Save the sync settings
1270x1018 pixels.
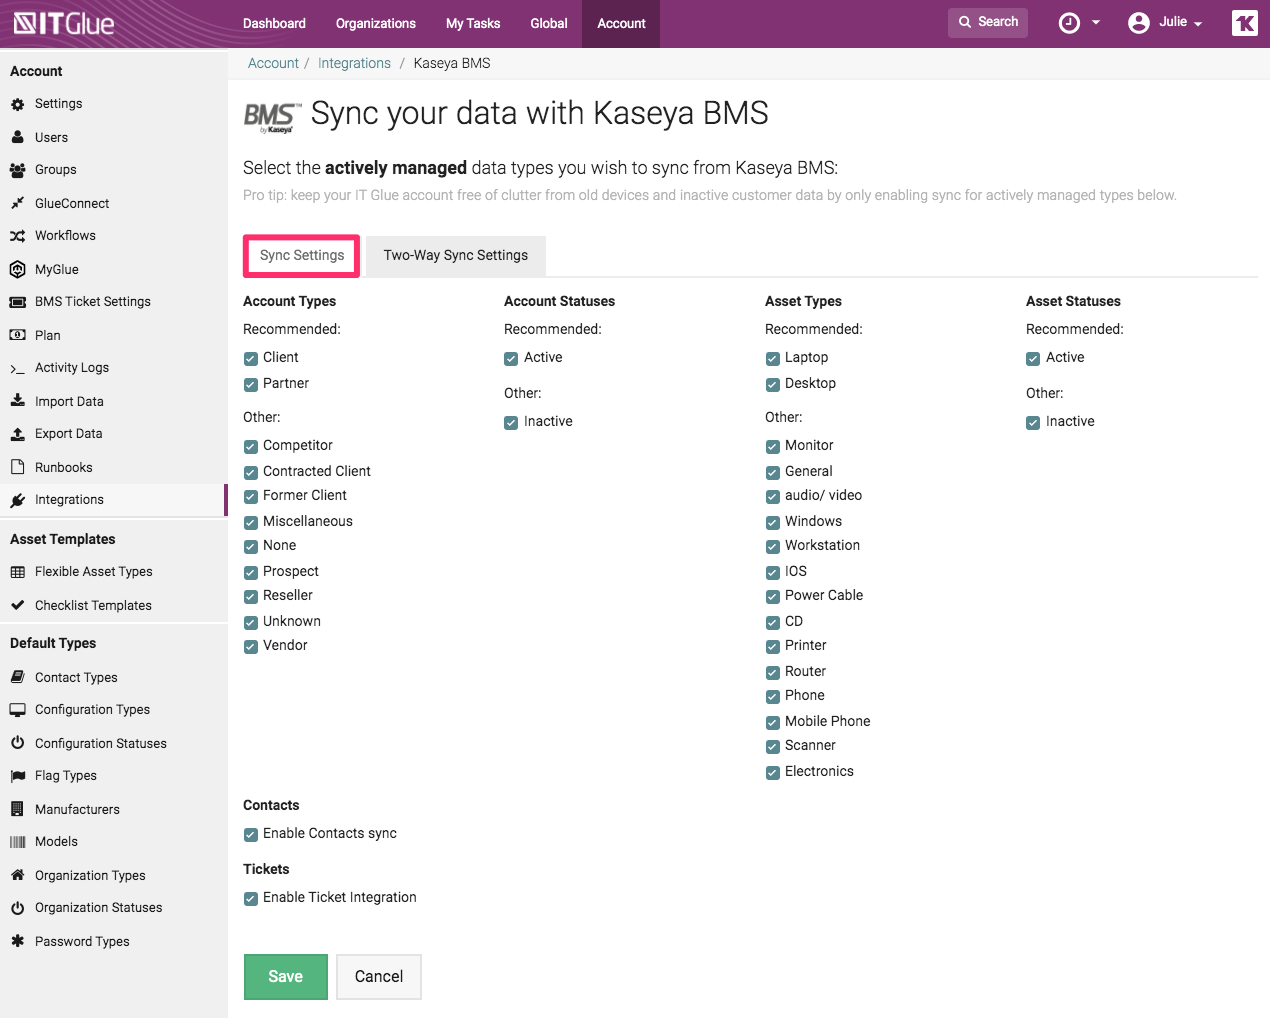pyautogui.click(x=285, y=976)
